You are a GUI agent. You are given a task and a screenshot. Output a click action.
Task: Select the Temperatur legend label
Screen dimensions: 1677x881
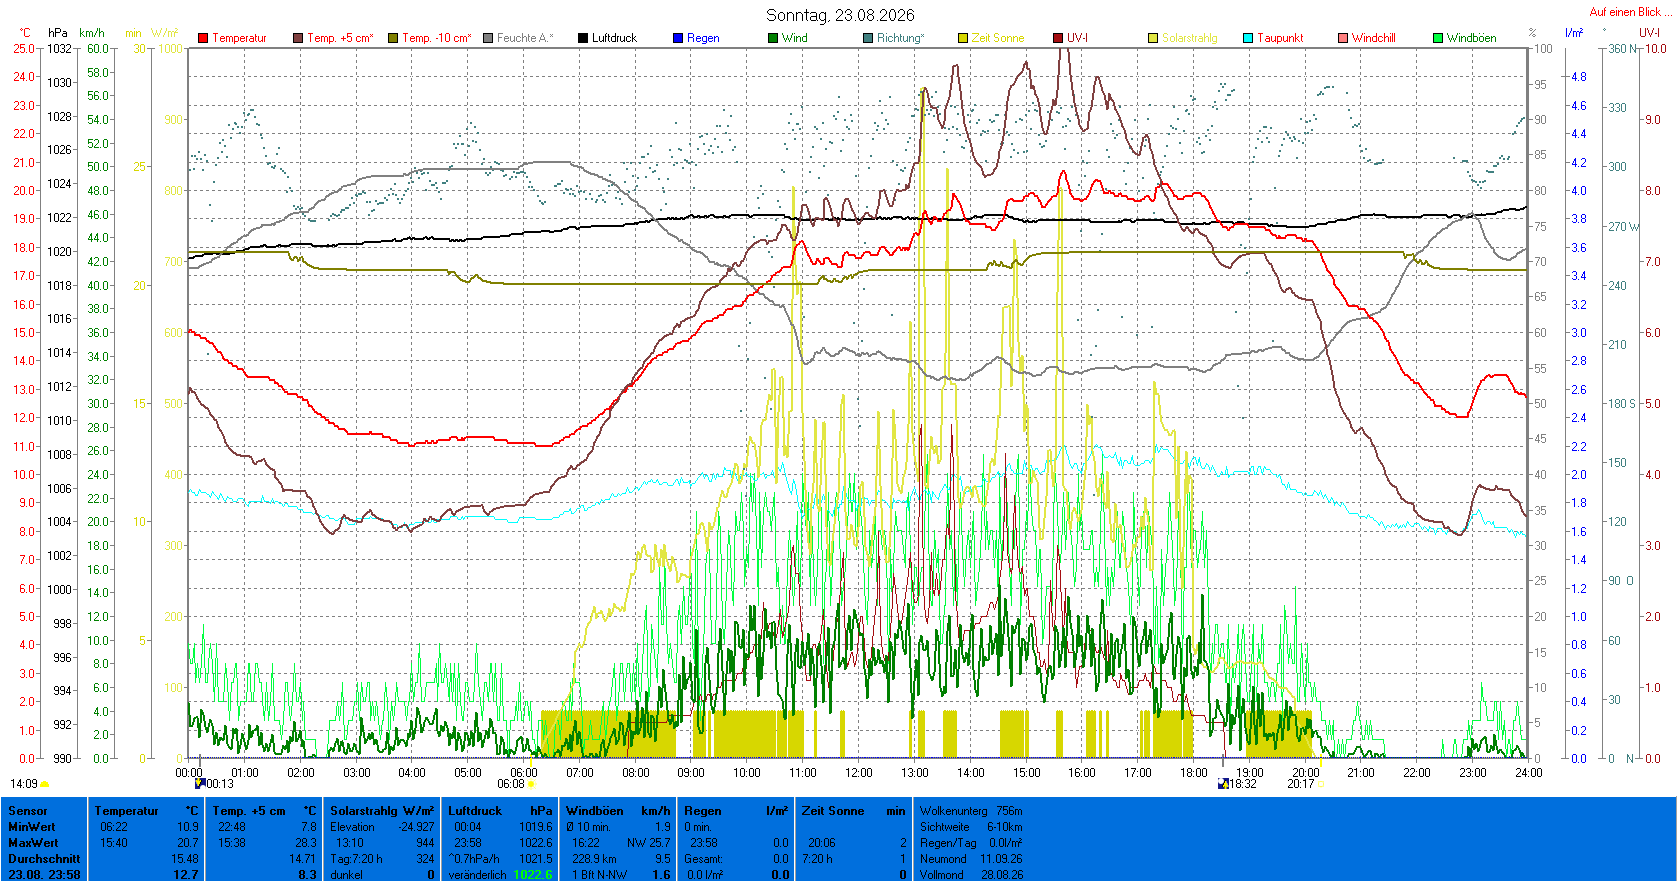click(240, 38)
